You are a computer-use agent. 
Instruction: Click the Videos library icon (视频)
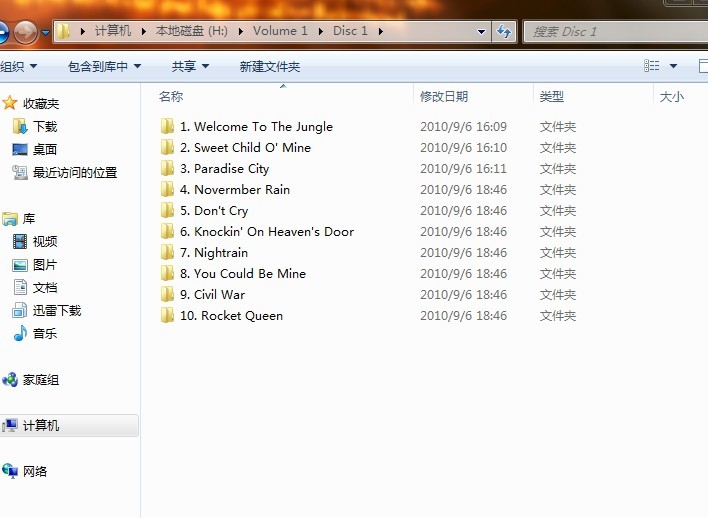(x=20, y=242)
